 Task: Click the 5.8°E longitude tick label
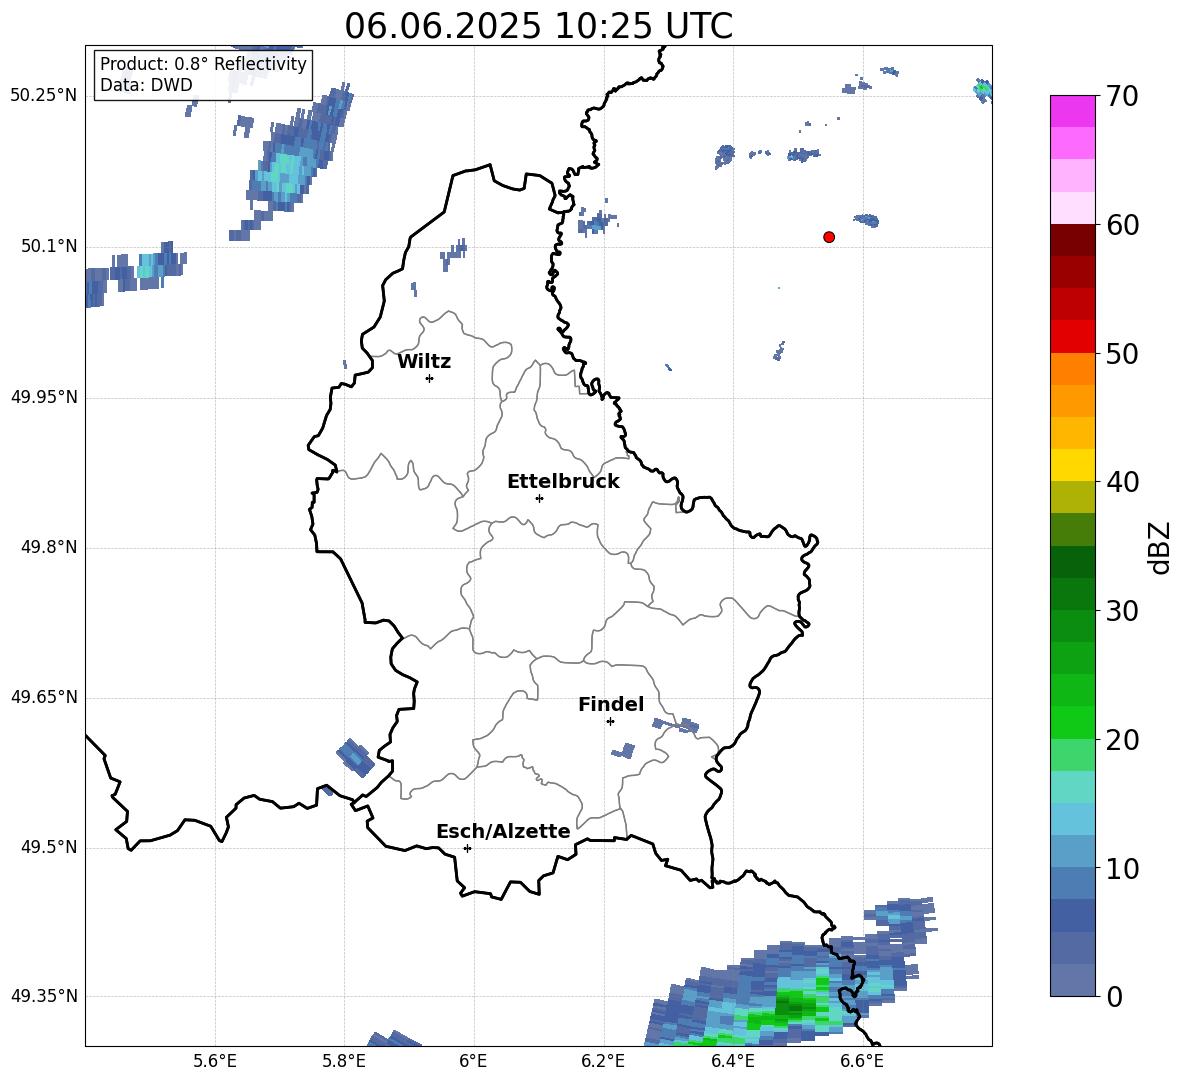click(x=344, y=1061)
